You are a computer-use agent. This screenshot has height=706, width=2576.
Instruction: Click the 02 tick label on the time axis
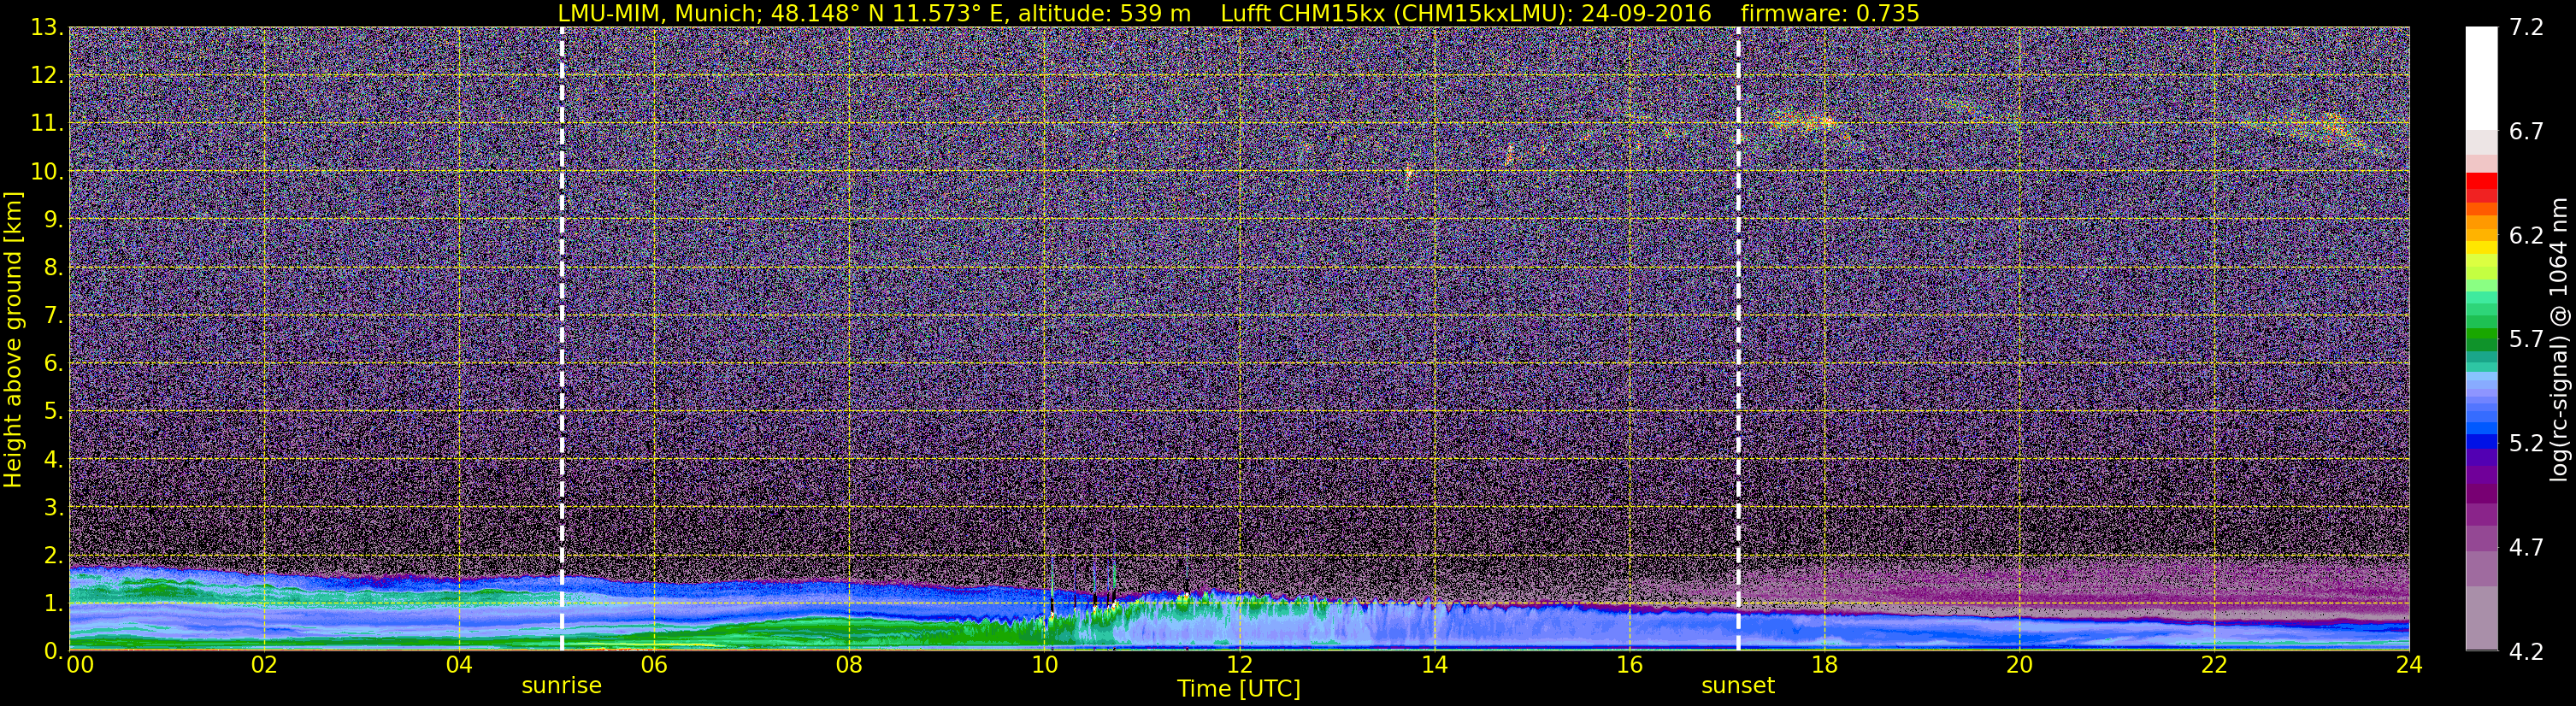pos(264,665)
